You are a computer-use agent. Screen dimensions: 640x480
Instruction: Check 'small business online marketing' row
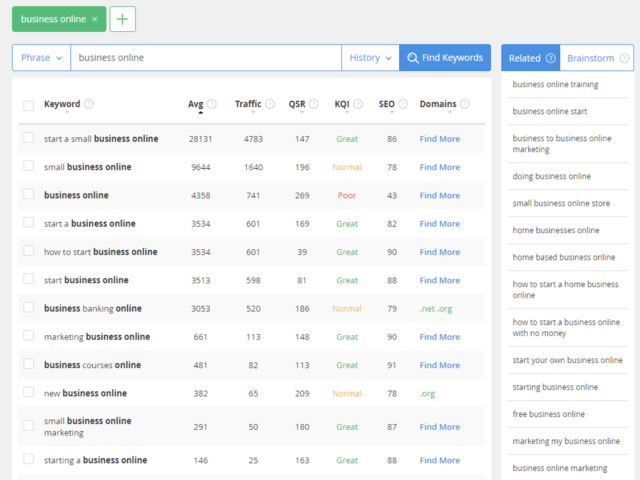point(29,425)
